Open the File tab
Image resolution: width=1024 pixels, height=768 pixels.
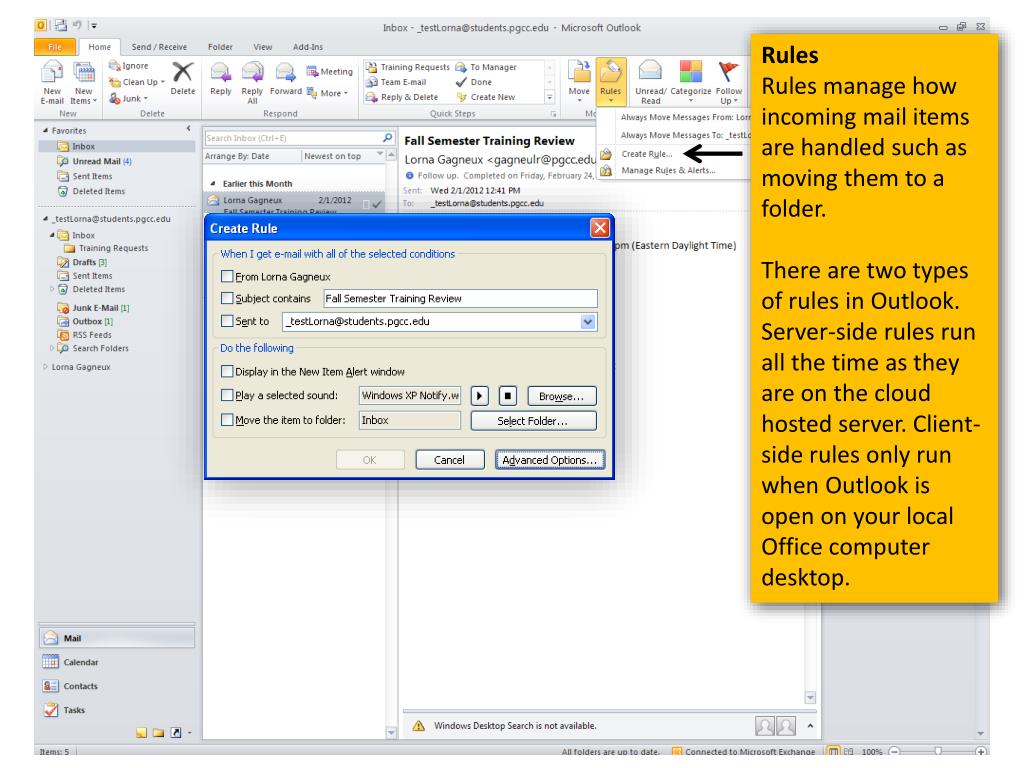pyautogui.click(x=55, y=46)
